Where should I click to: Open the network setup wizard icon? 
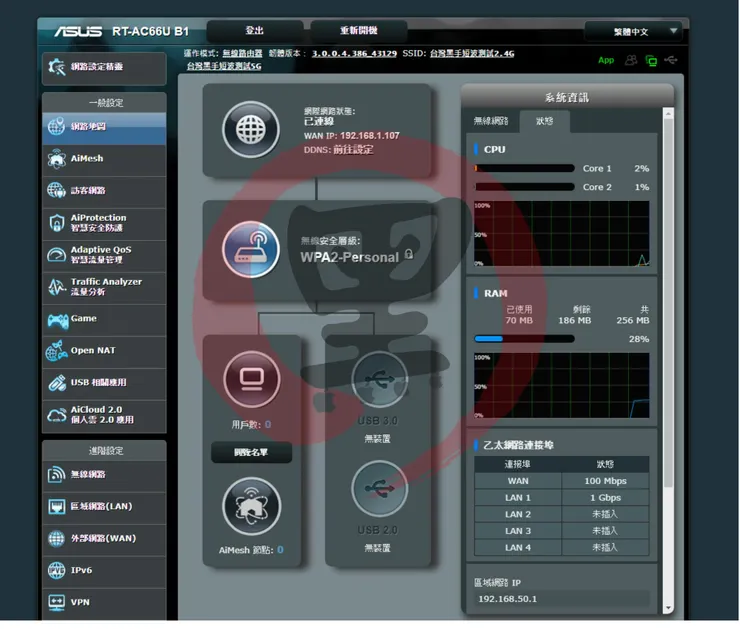point(57,67)
